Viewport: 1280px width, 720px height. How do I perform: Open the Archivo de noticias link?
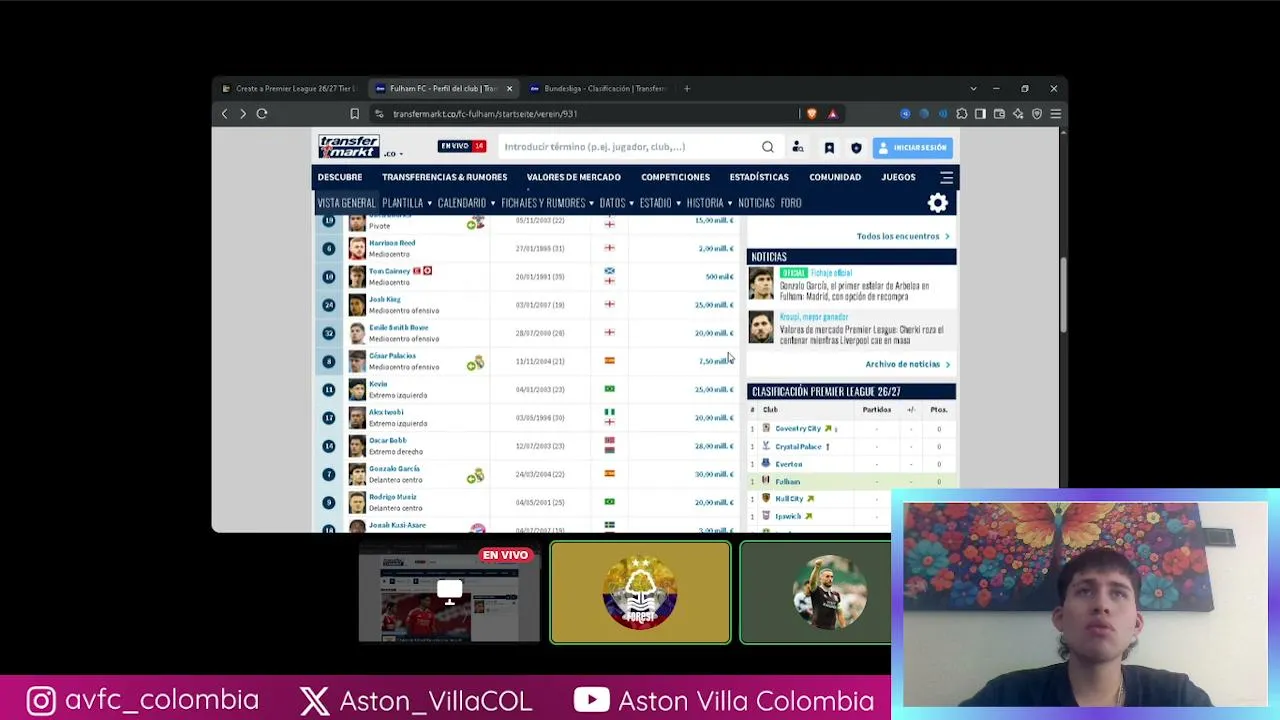907,364
